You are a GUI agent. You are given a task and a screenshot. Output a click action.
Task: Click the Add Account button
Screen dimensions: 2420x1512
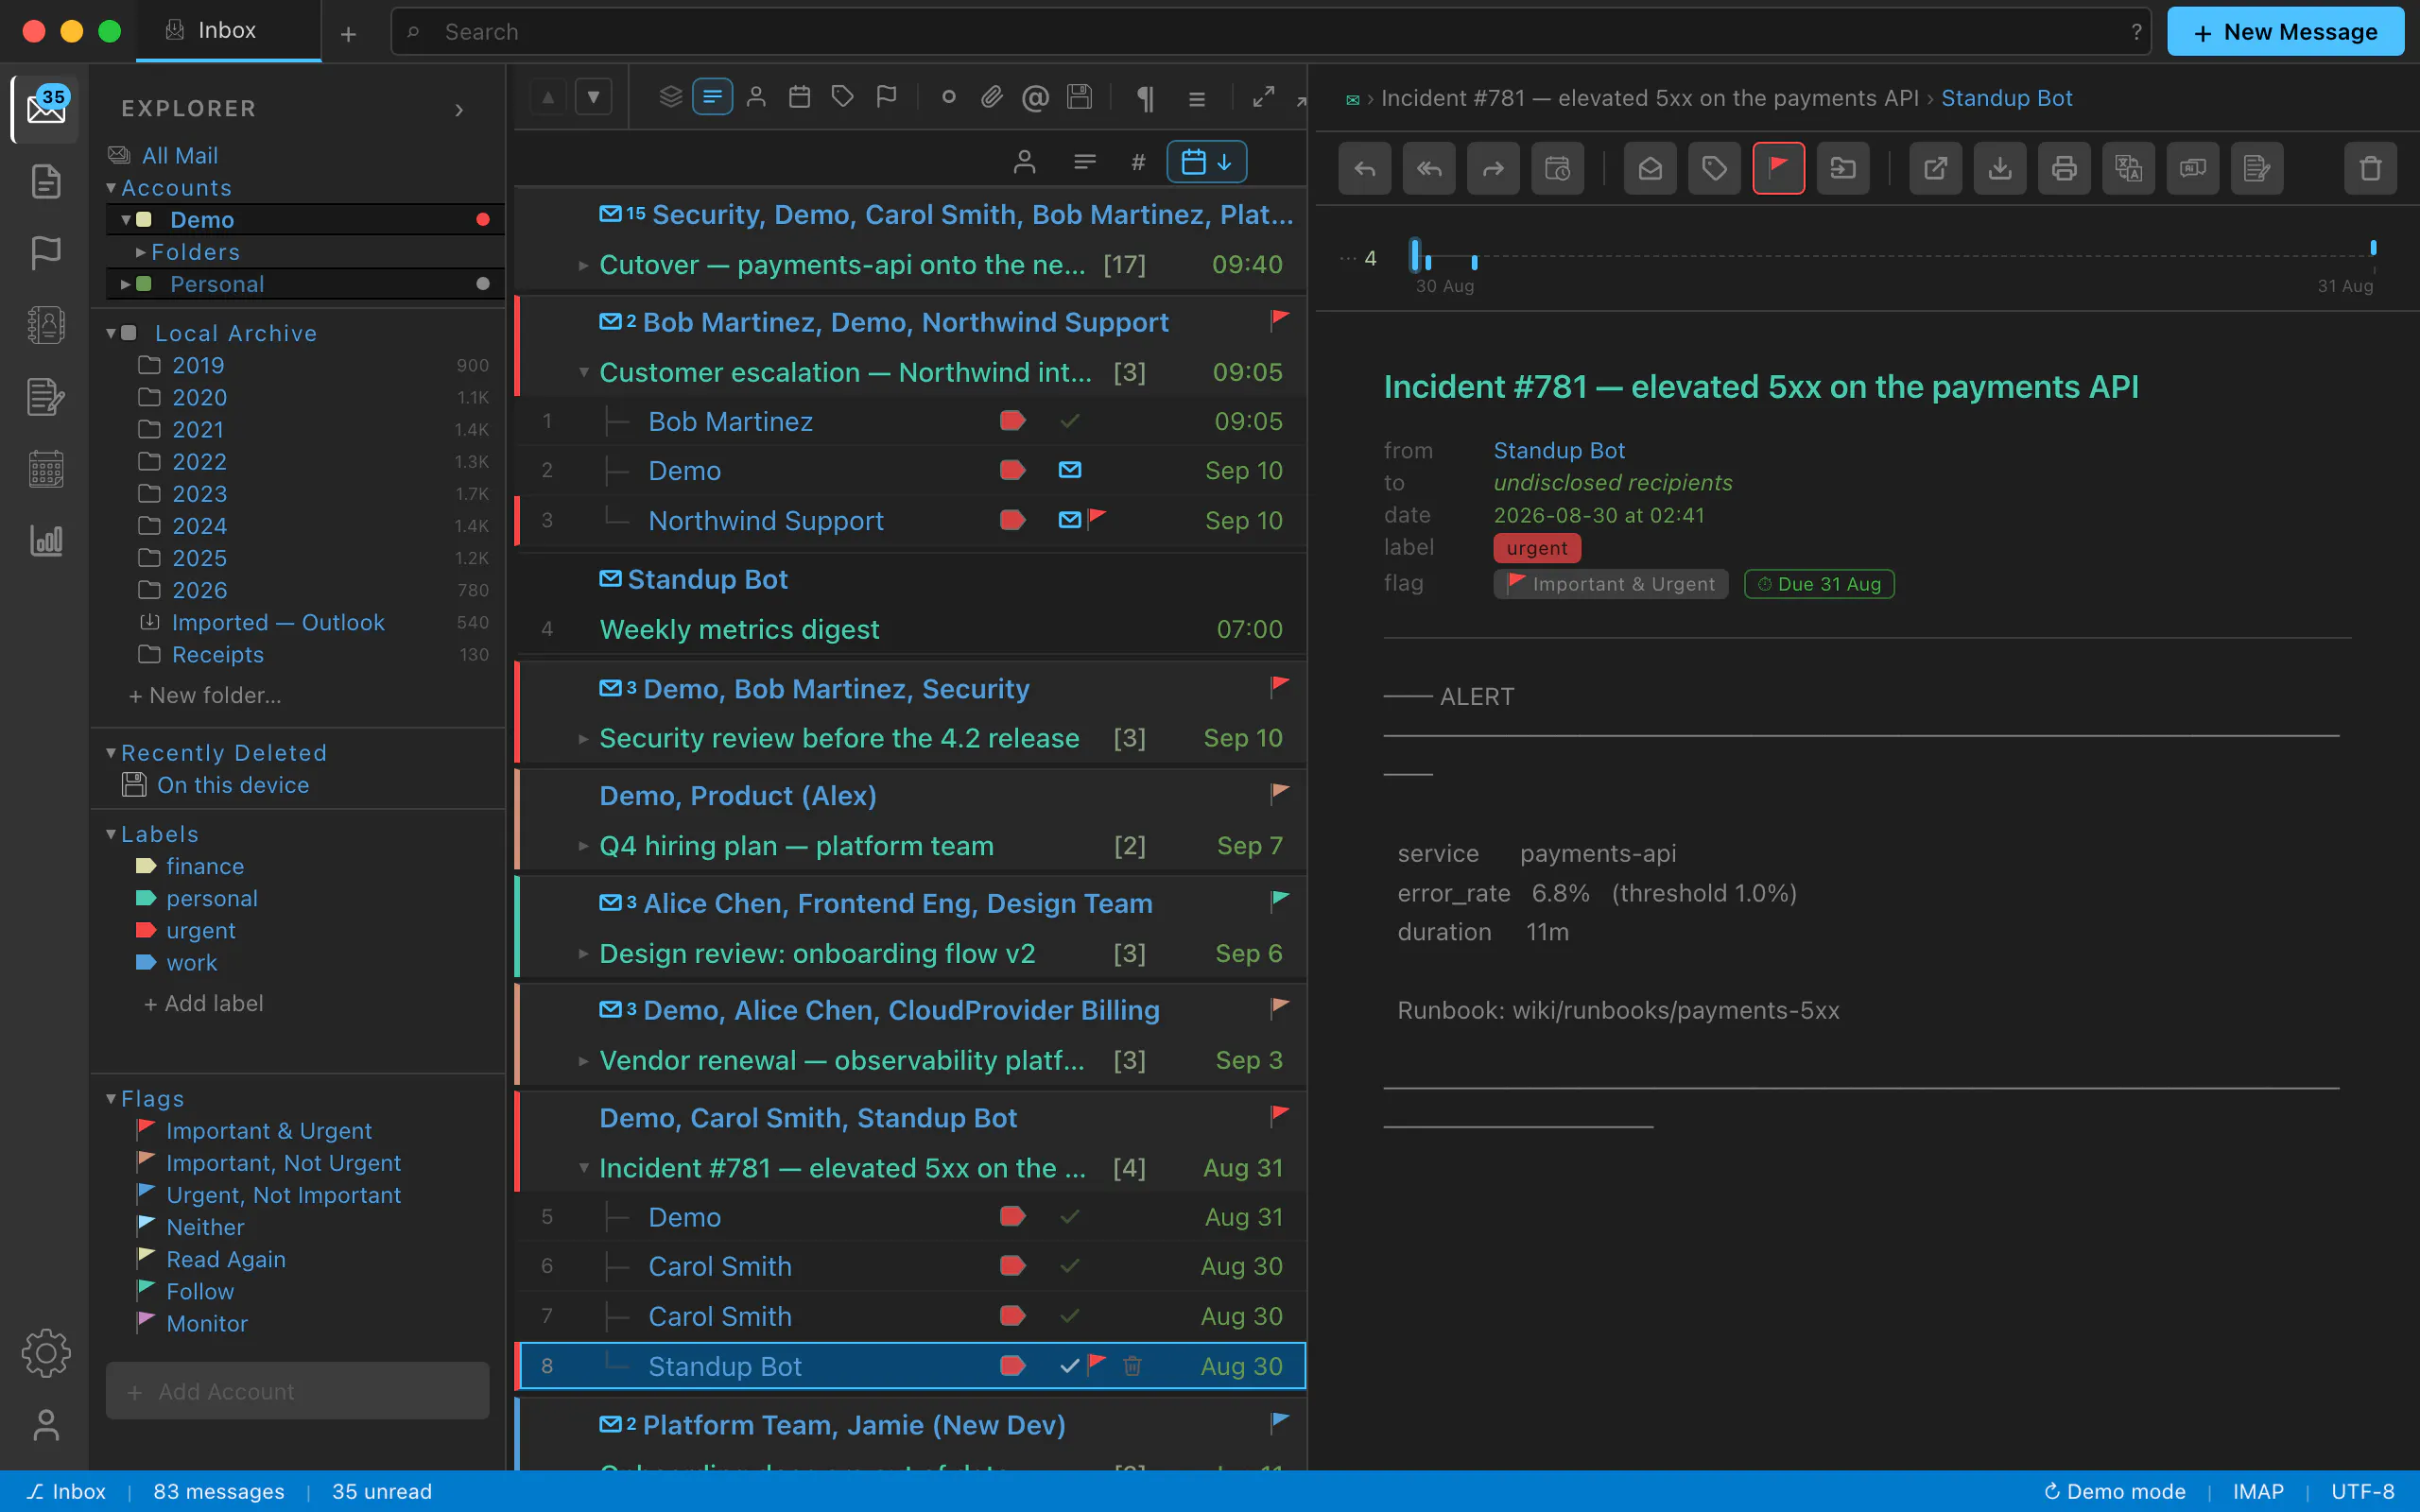coord(297,1390)
